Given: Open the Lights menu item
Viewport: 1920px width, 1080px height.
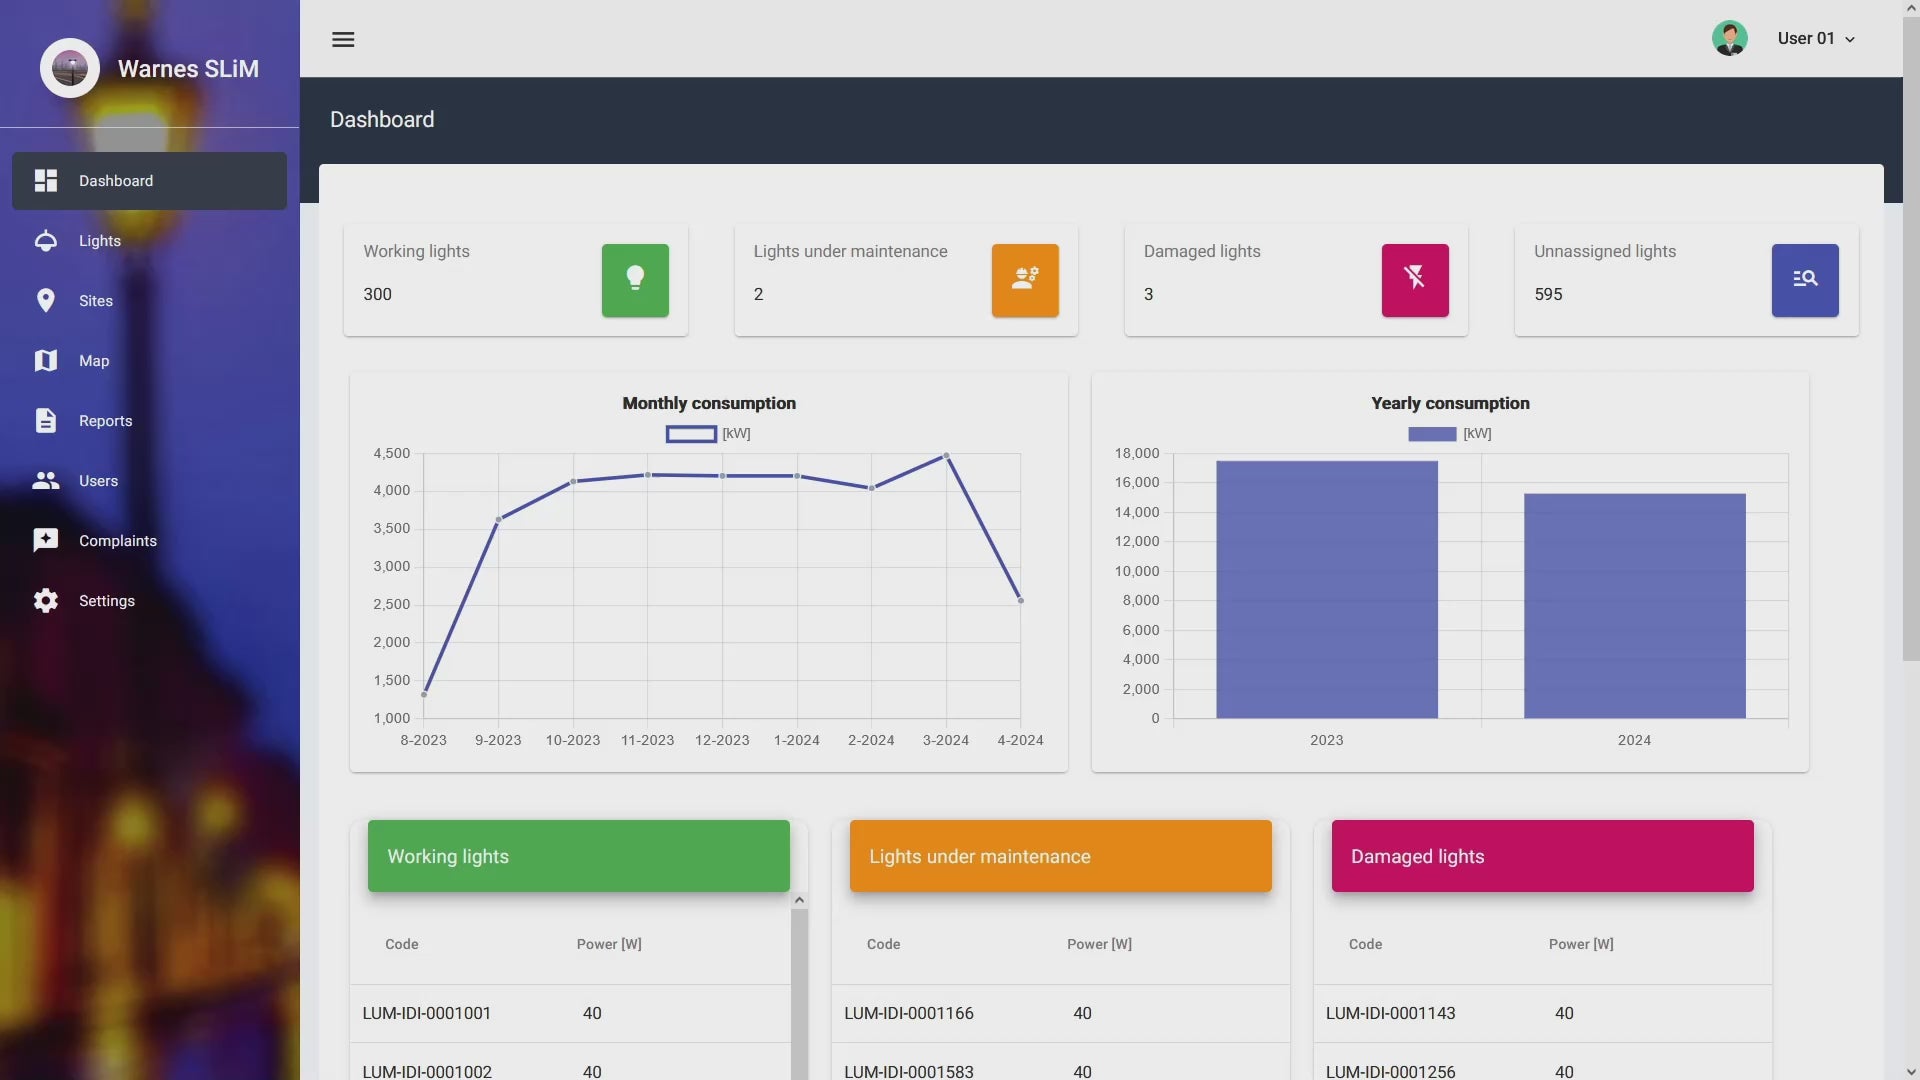Looking at the screenshot, I should point(149,241).
